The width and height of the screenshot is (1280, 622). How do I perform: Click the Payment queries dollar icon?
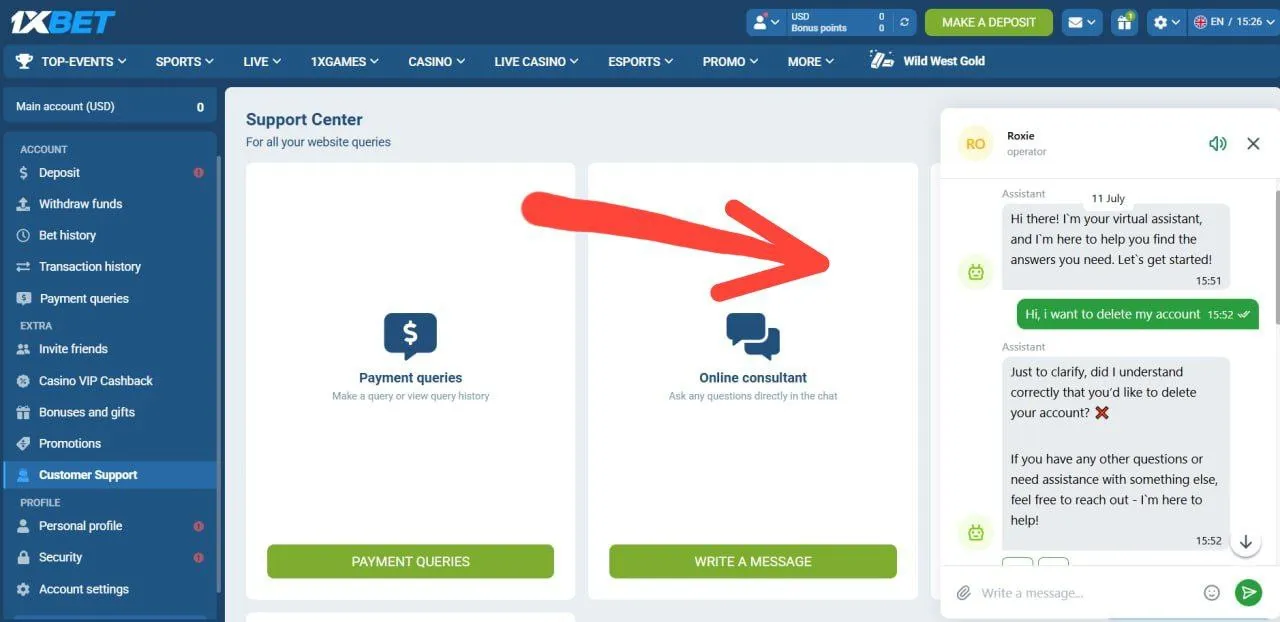point(410,337)
